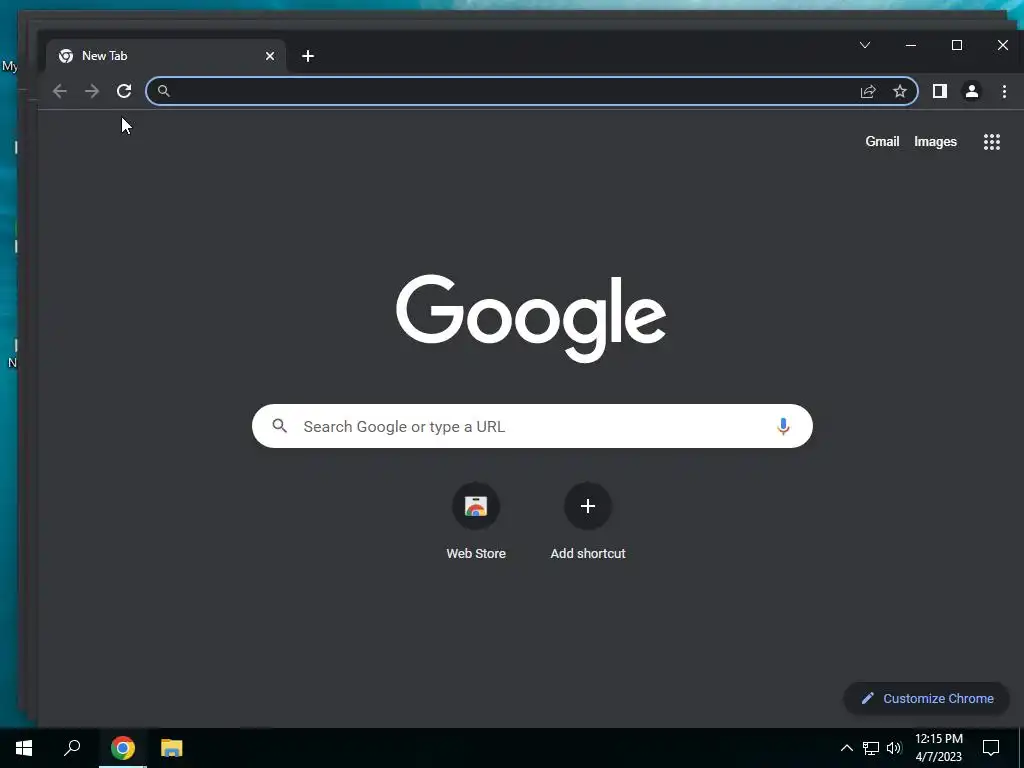
Task: Click the browser forward arrow
Action: click(92, 91)
